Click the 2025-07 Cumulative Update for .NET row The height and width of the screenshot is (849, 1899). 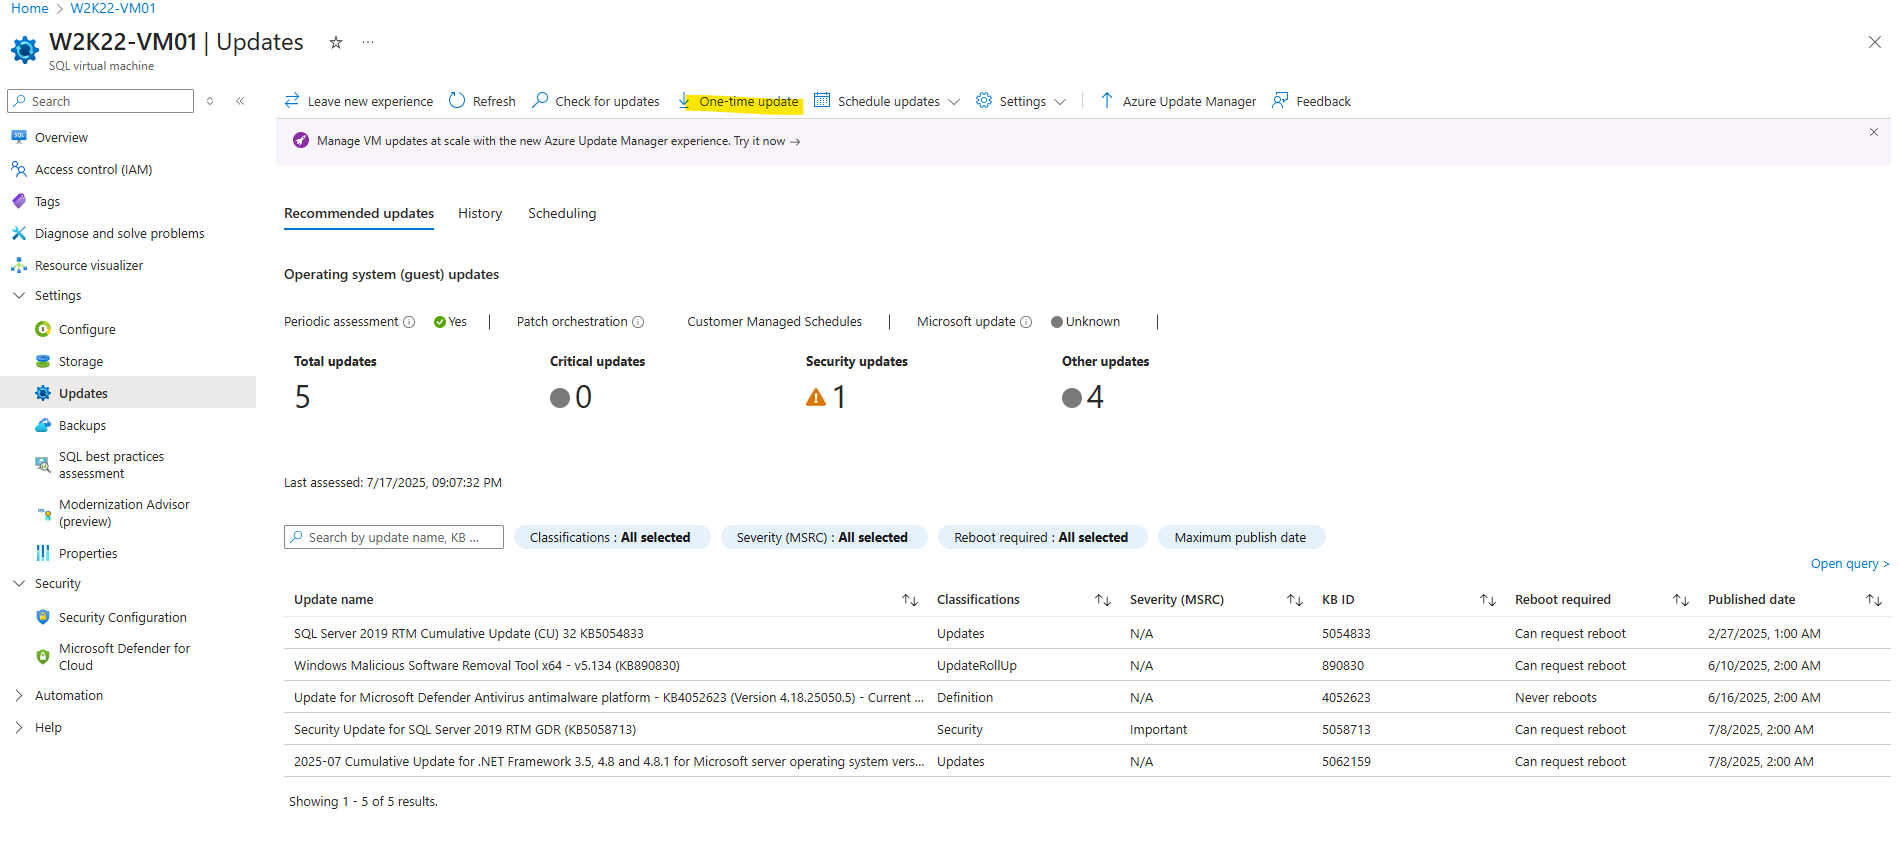(x=1087, y=761)
